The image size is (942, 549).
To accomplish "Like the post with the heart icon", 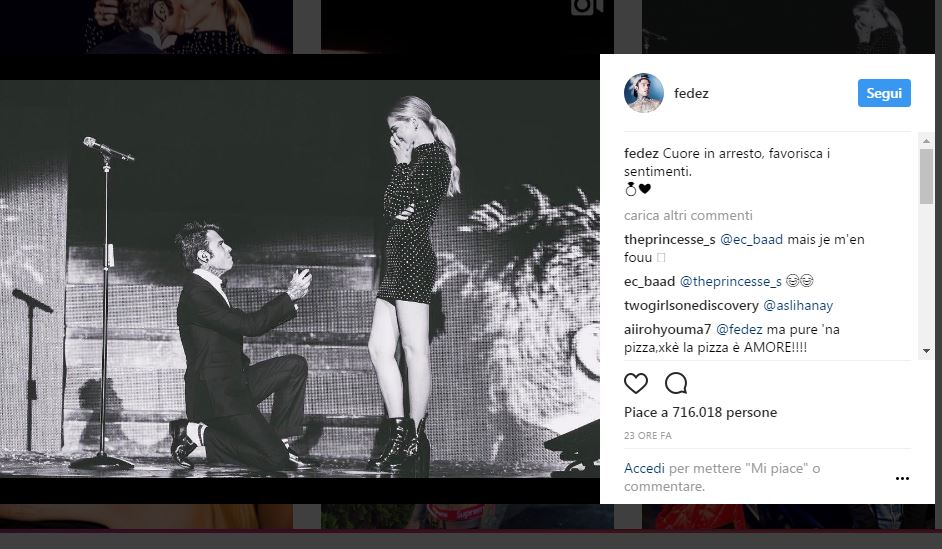I will tap(636, 383).
